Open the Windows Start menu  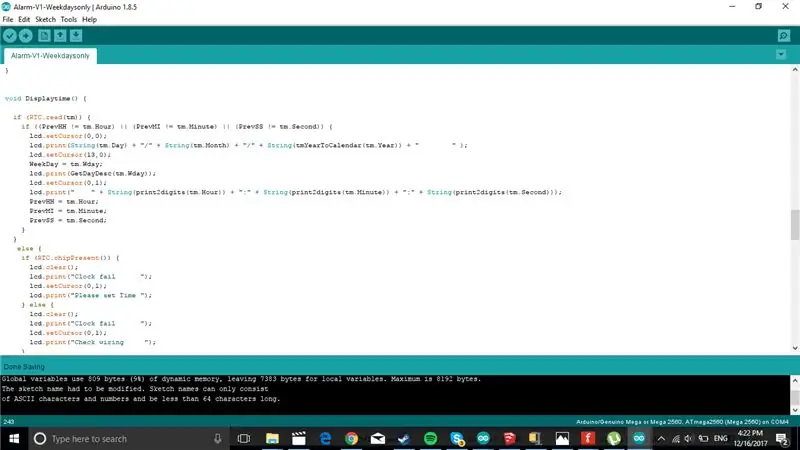pos(14,439)
